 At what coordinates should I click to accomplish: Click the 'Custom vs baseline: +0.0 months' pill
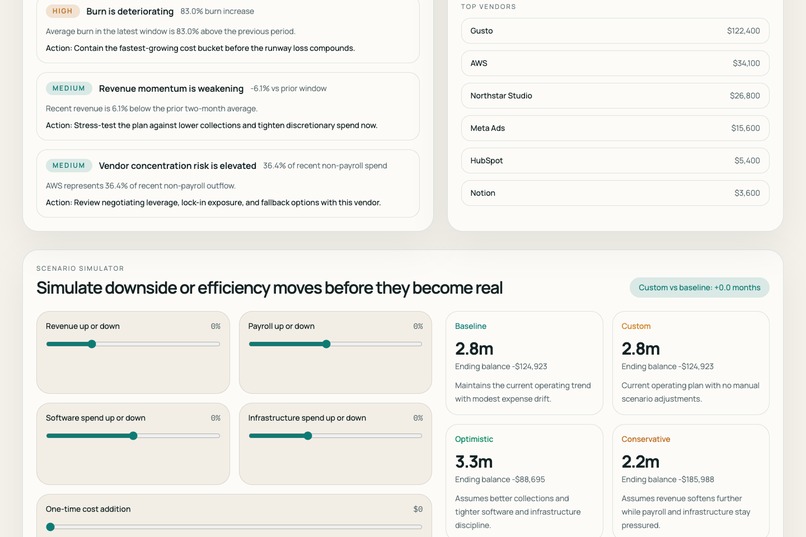(x=699, y=288)
